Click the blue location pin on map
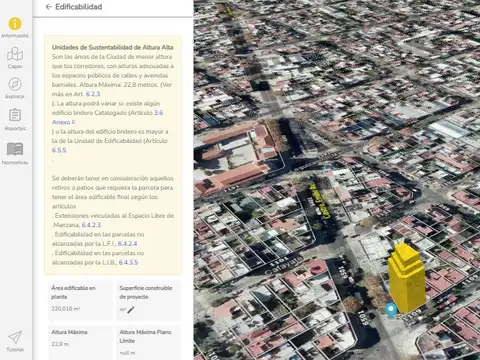 391,310
